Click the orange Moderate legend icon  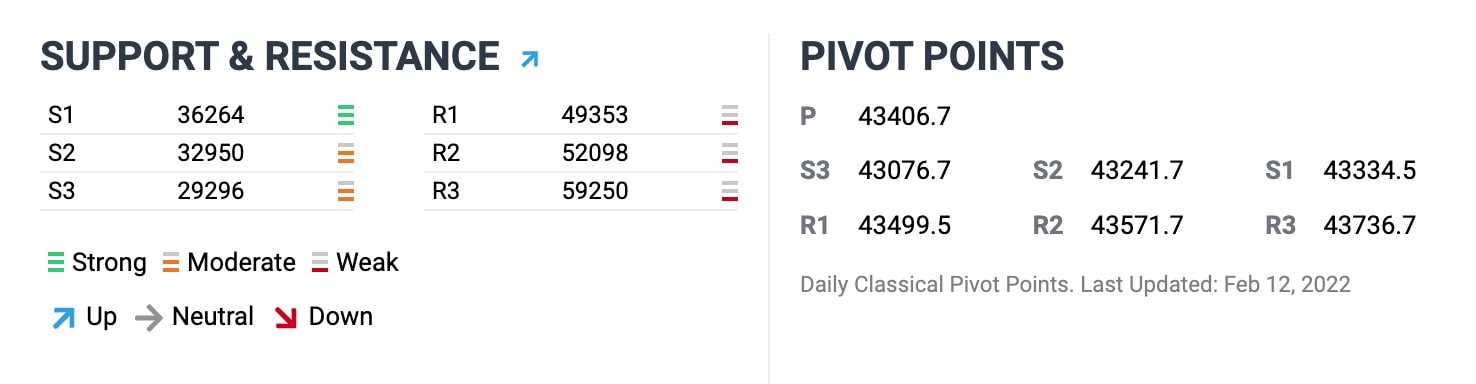(x=171, y=263)
